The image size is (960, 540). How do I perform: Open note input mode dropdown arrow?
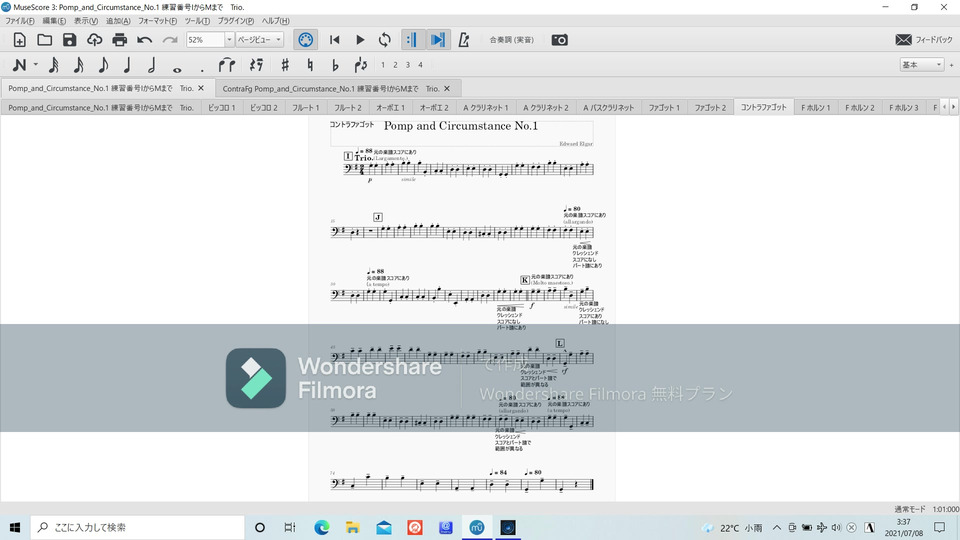36,65
